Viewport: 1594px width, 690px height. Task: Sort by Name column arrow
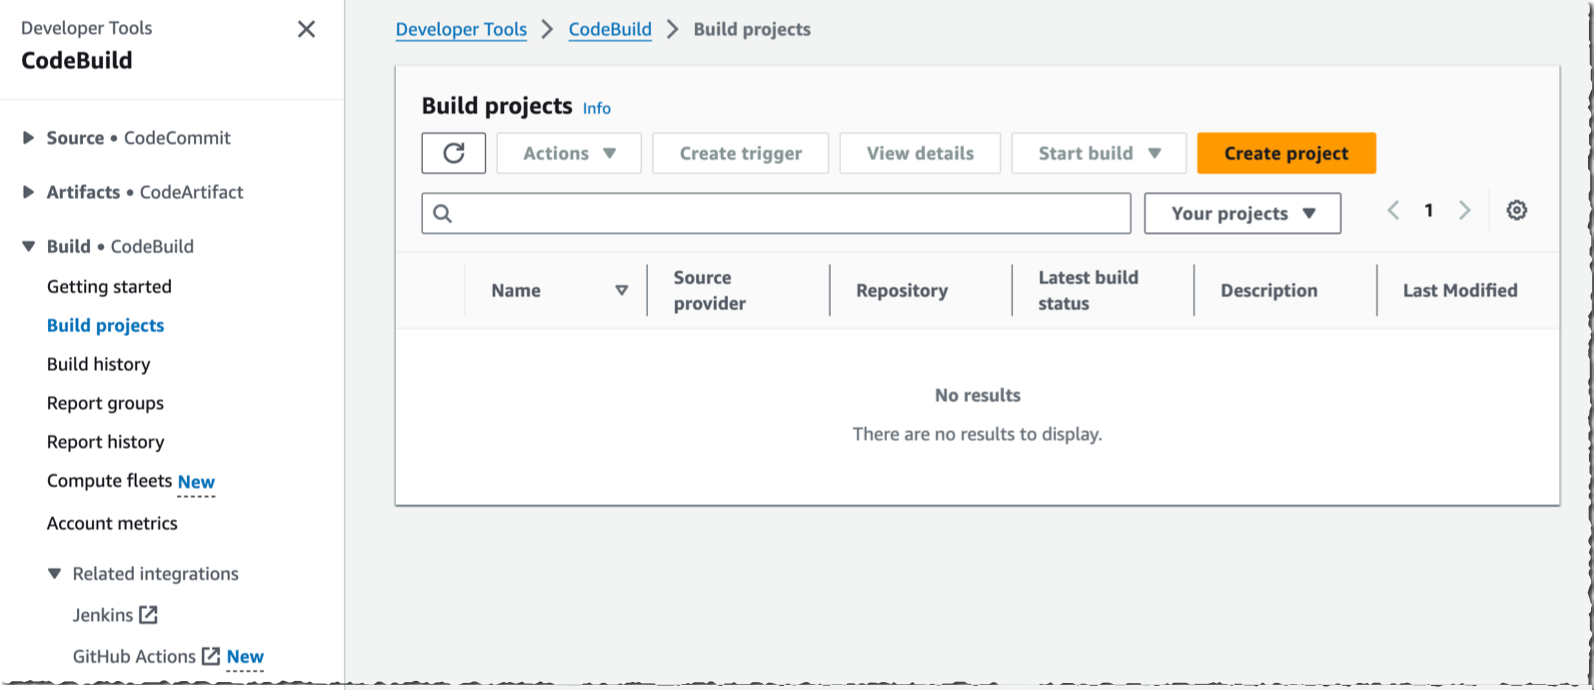[x=621, y=290]
